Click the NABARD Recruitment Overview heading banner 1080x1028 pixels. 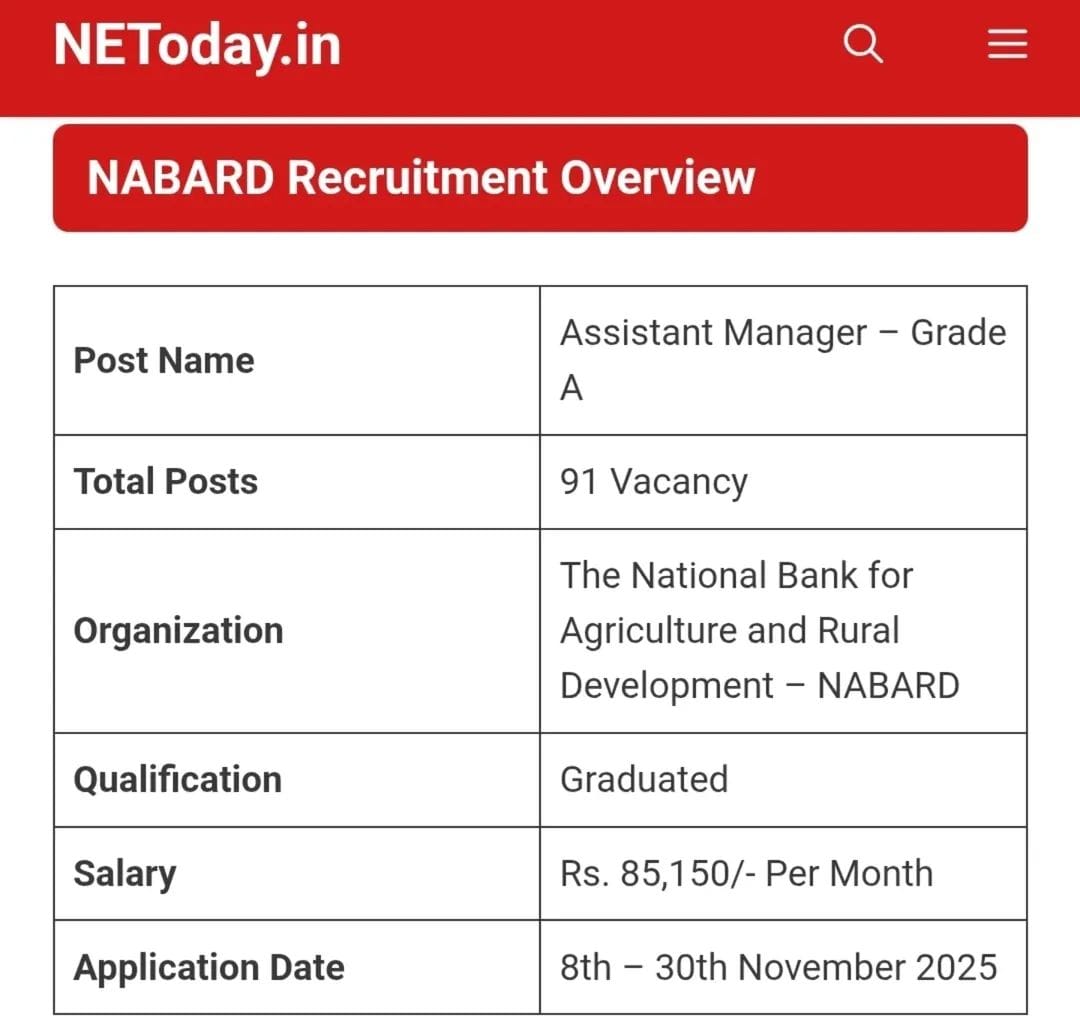click(540, 178)
